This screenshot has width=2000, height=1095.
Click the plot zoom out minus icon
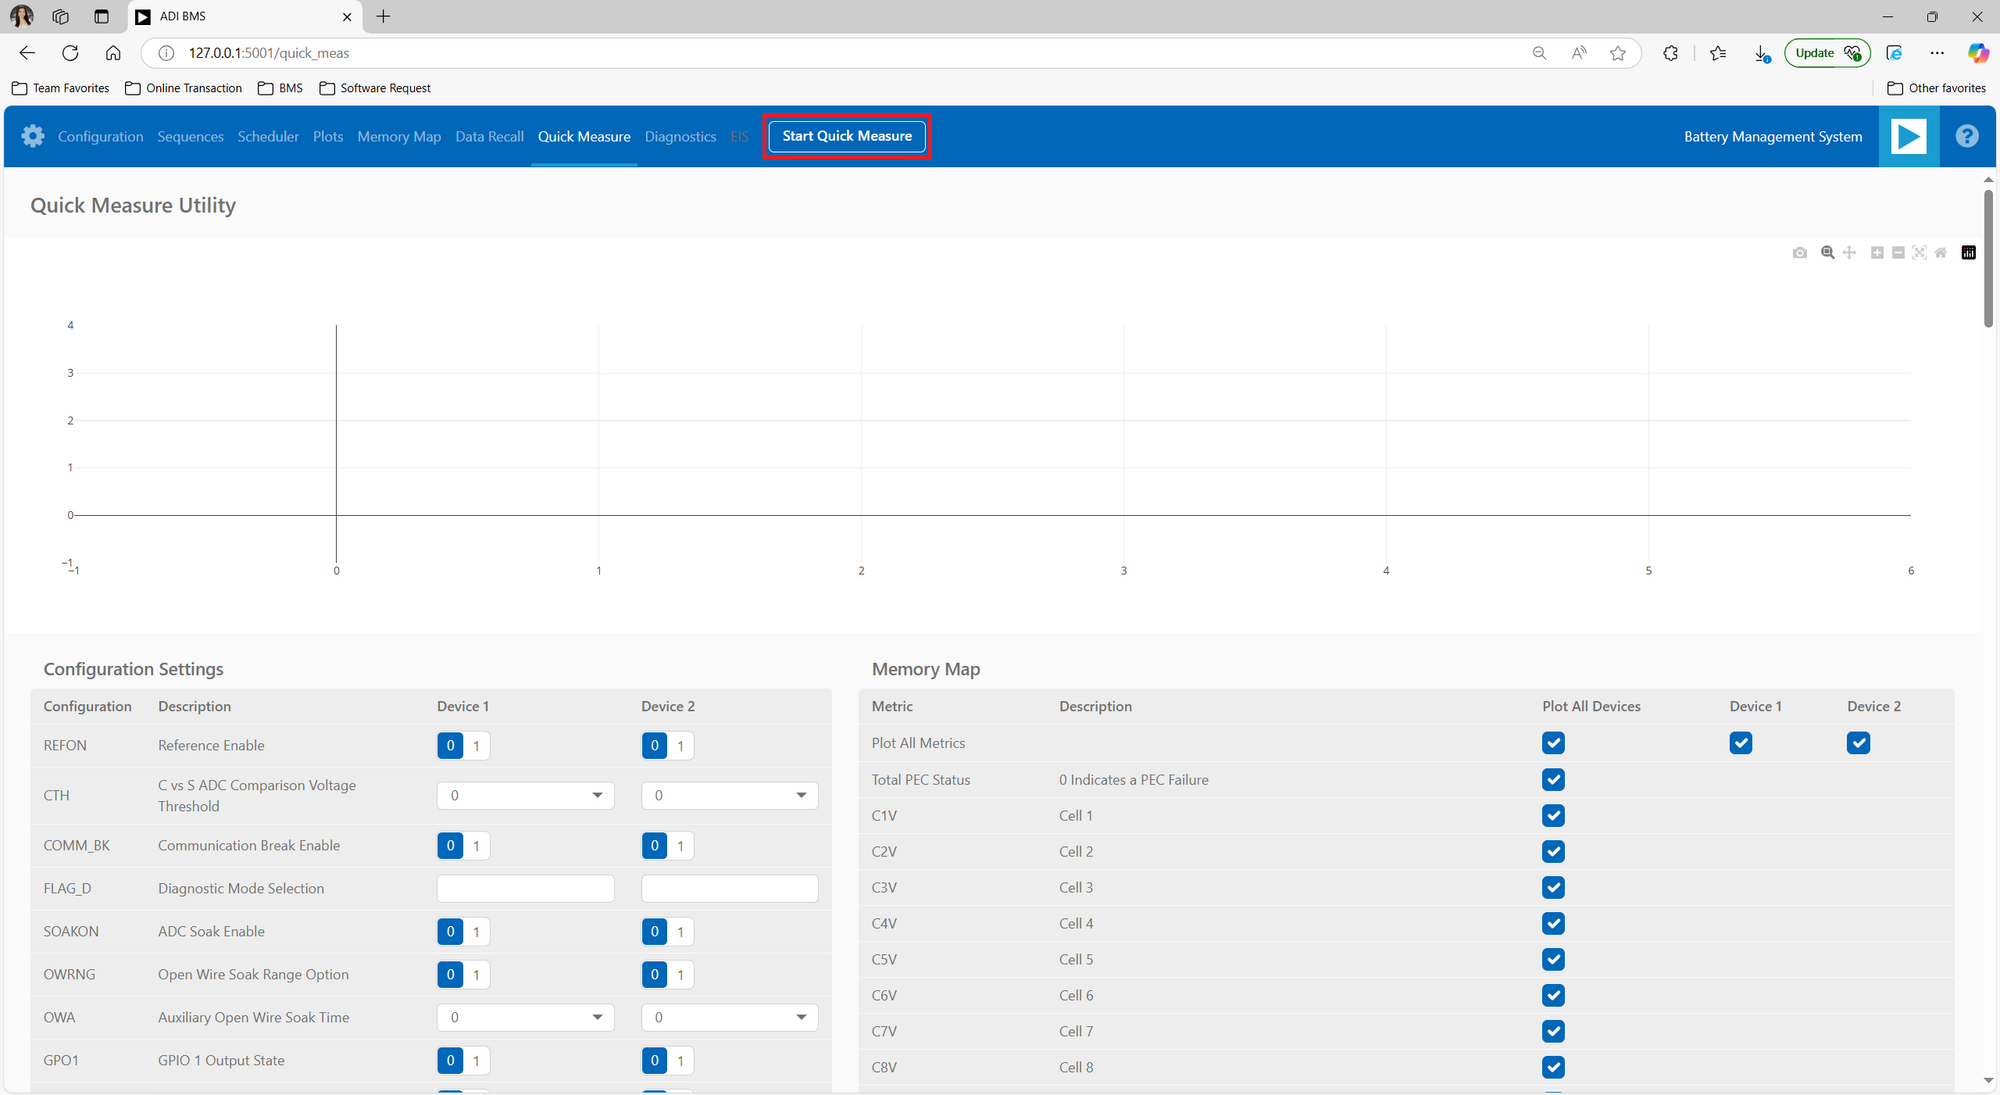[1898, 253]
